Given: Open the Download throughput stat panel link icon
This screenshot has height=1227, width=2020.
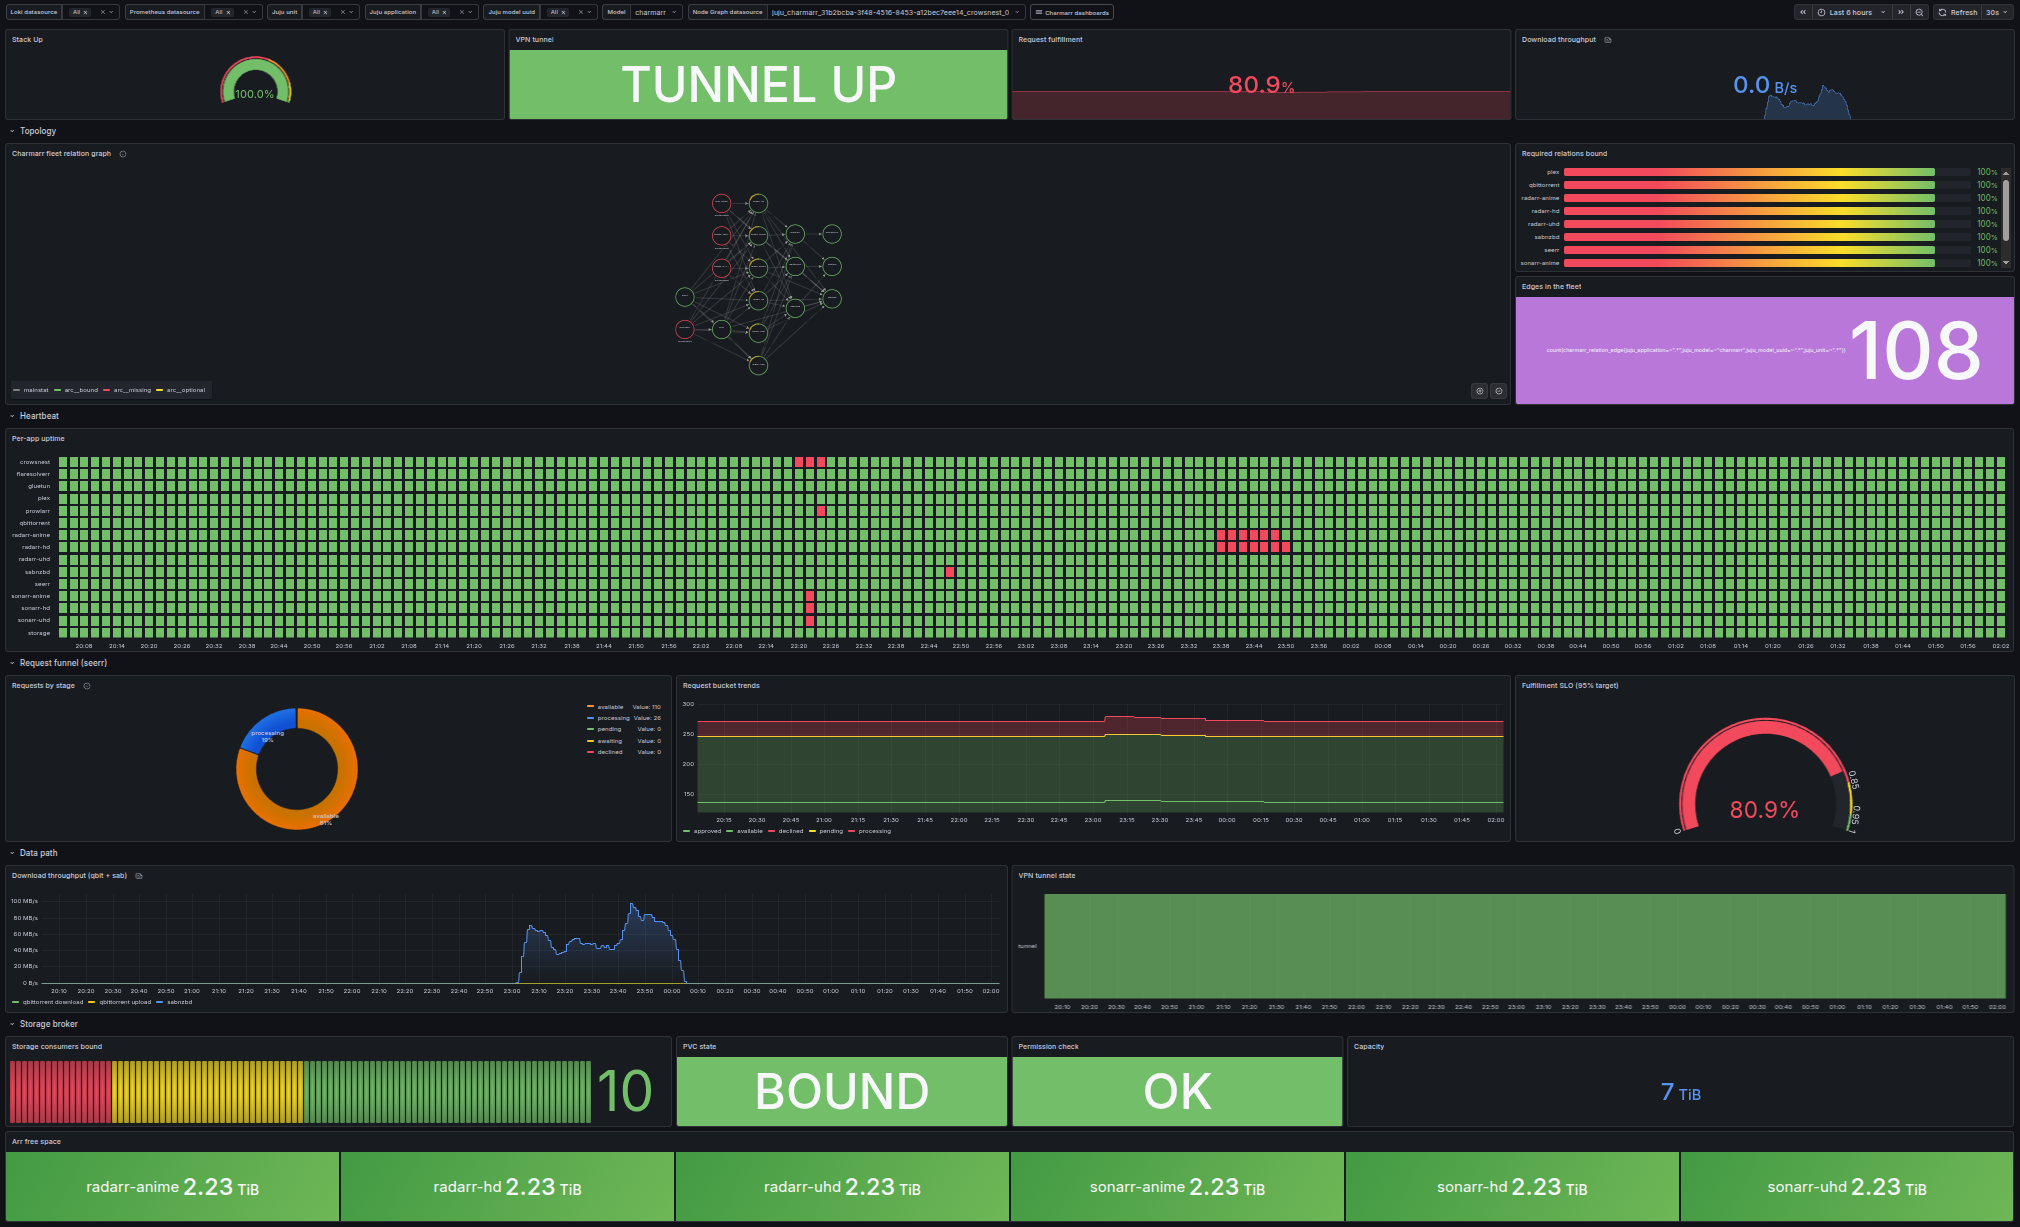Looking at the screenshot, I should (1608, 40).
